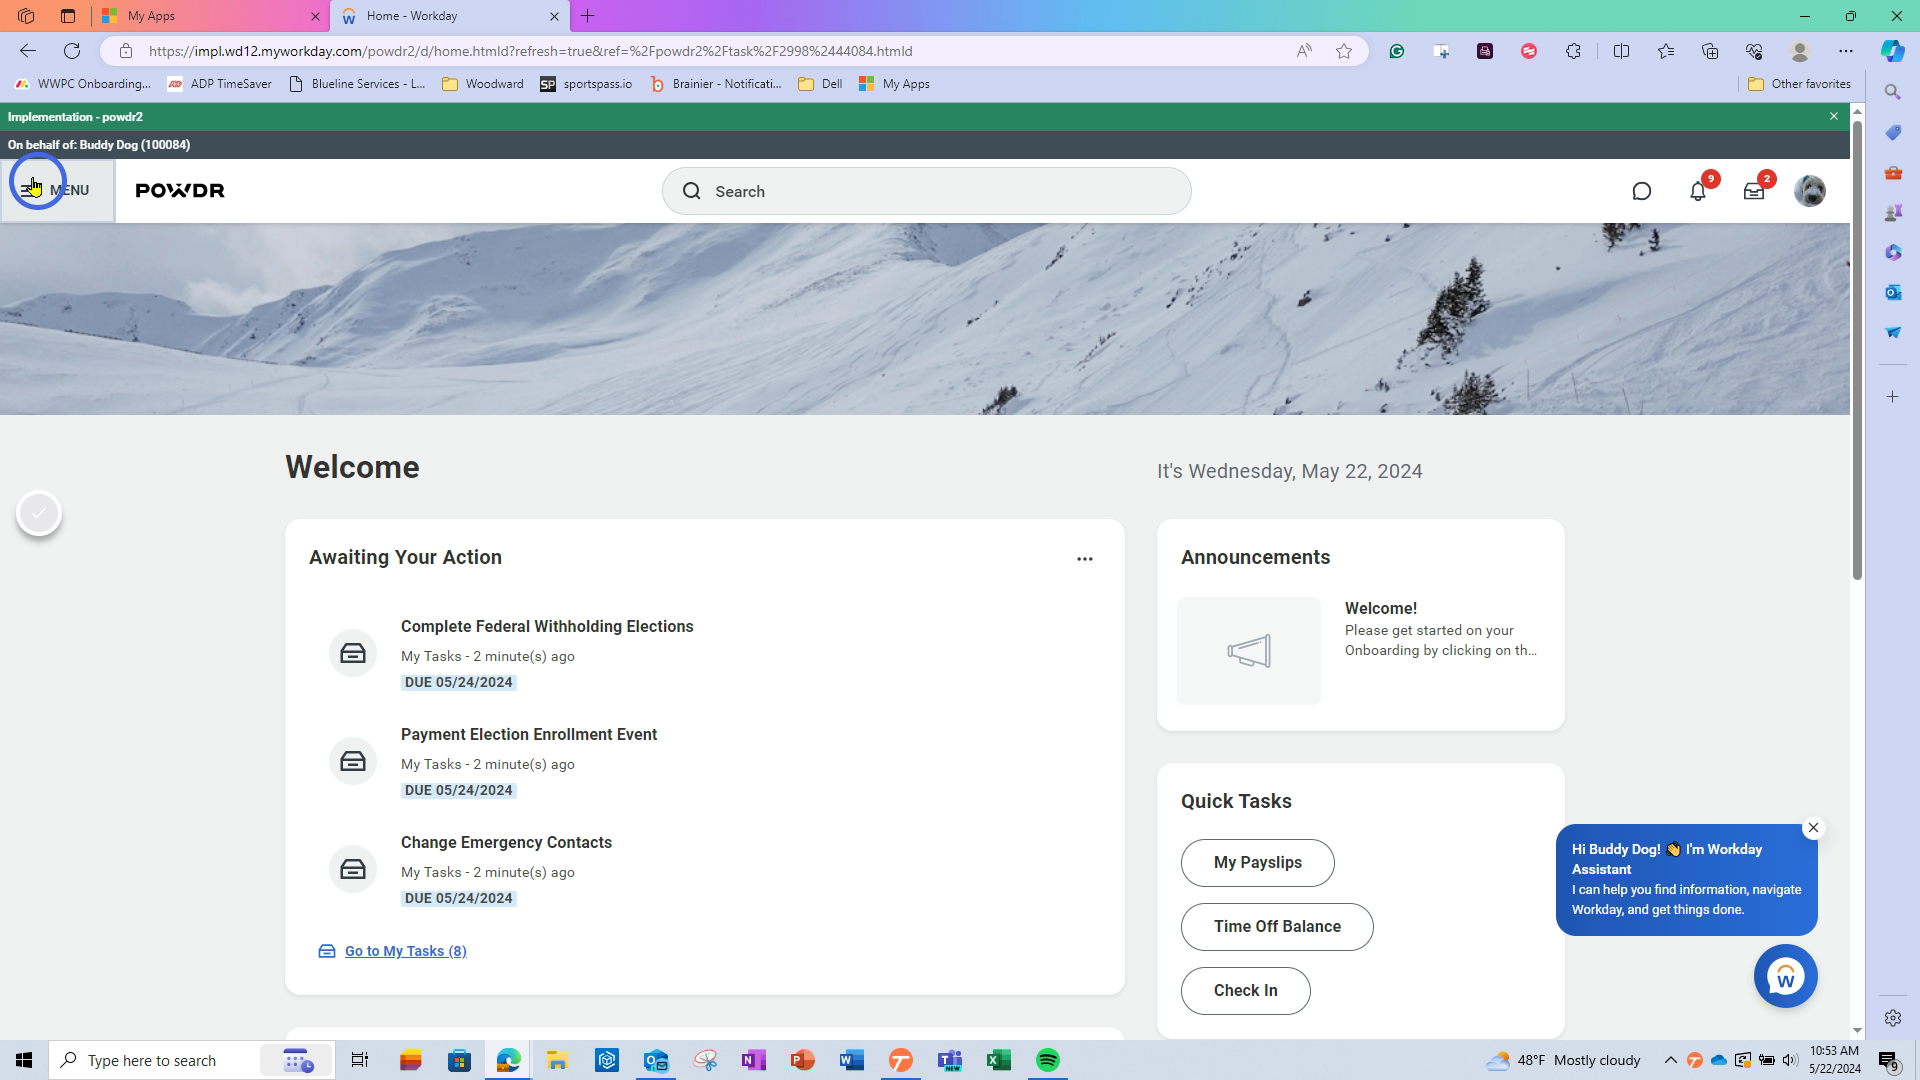Click the Time Off Balance quick task
The height and width of the screenshot is (1080, 1920).
pos(1277,926)
